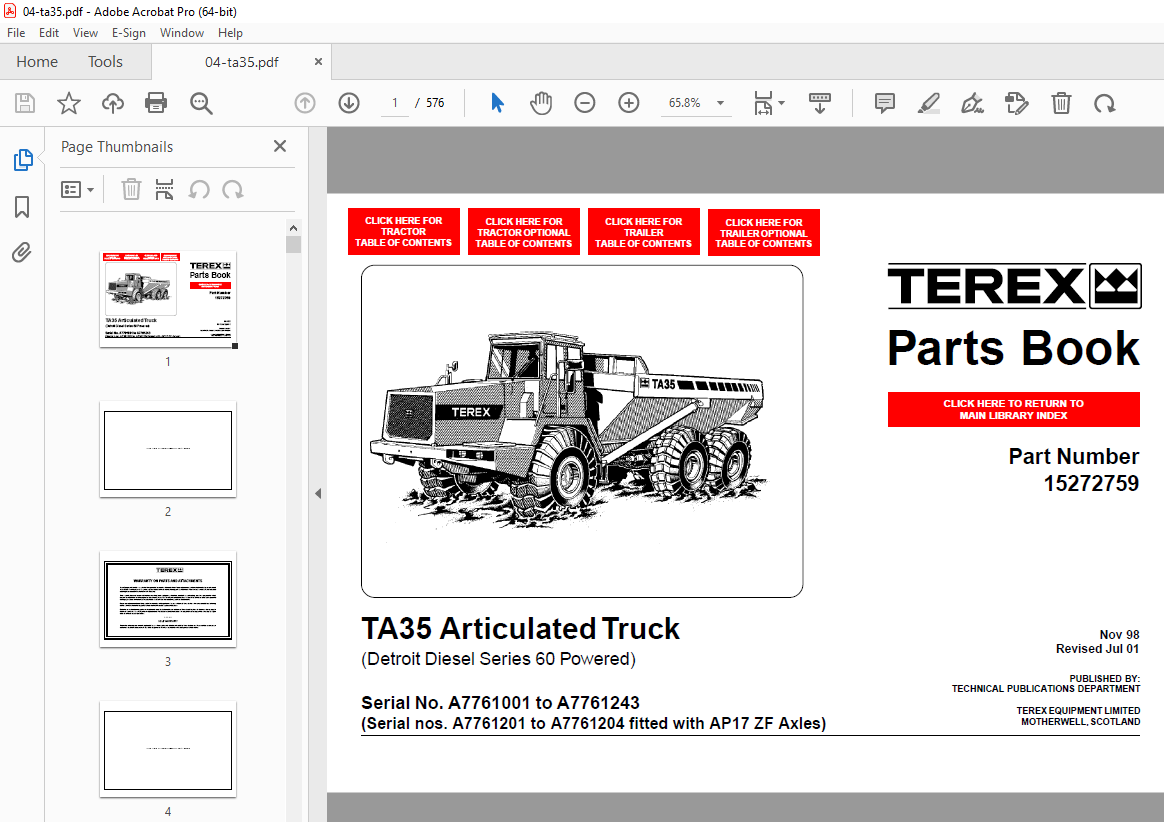The height and width of the screenshot is (822, 1164).
Task: Switch to the Tools tab
Action: click(105, 62)
